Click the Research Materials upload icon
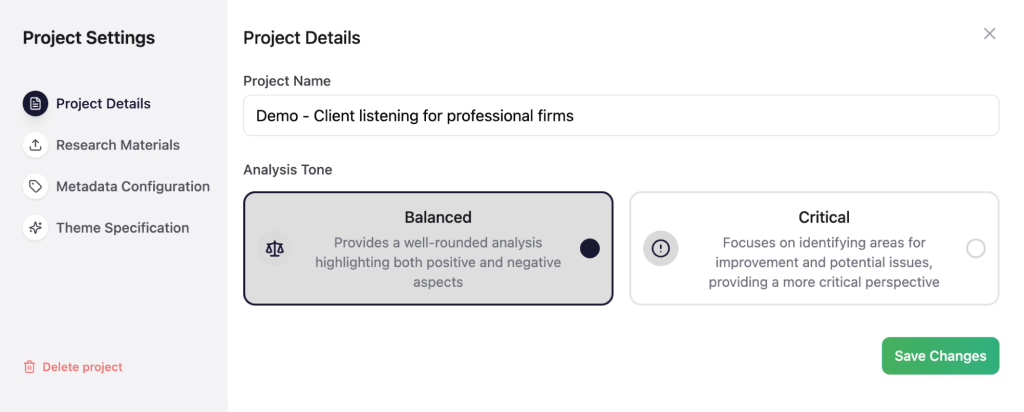1024x412 pixels. 35,145
